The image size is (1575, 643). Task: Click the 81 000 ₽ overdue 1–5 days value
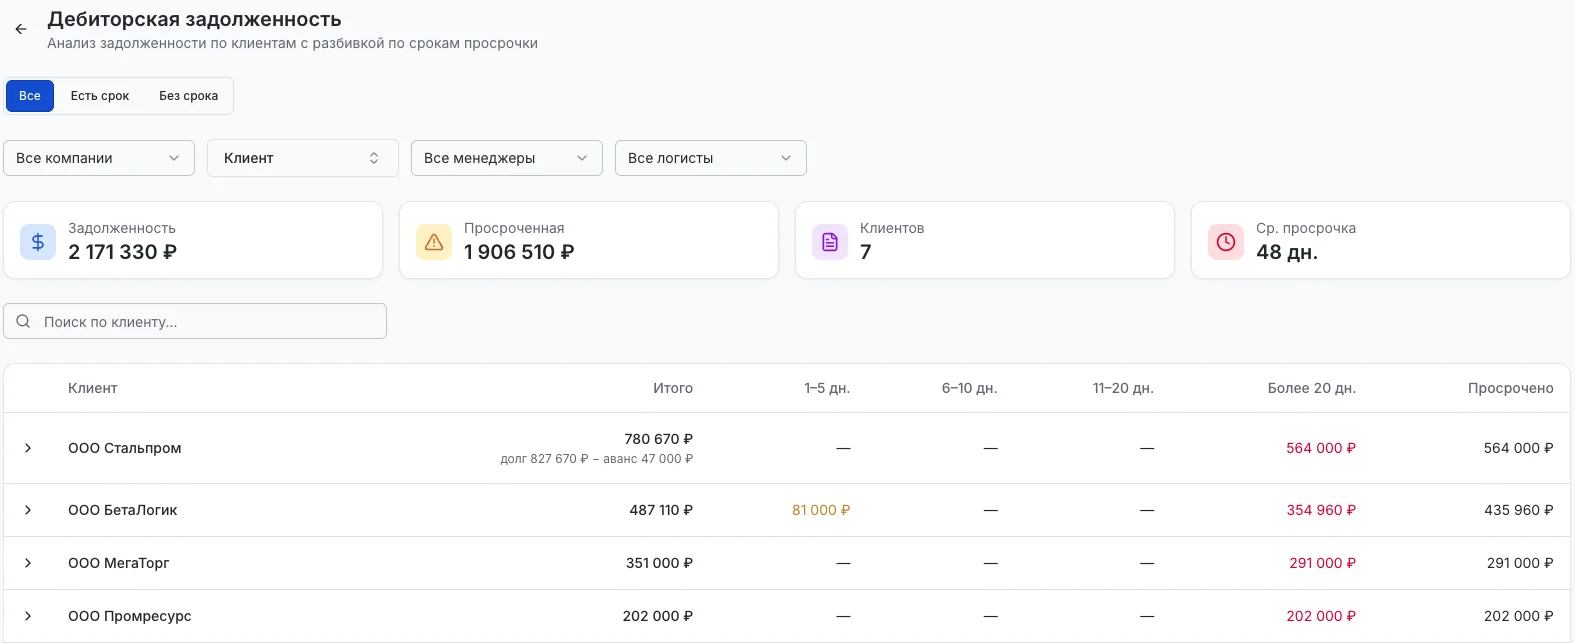click(821, 510)
